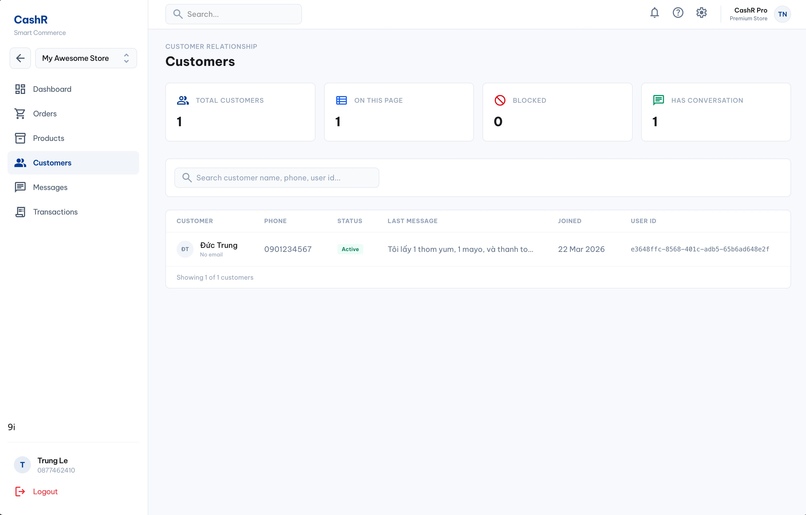
Task: Click the magnifier in top search bar
Action: click(178, 14)
